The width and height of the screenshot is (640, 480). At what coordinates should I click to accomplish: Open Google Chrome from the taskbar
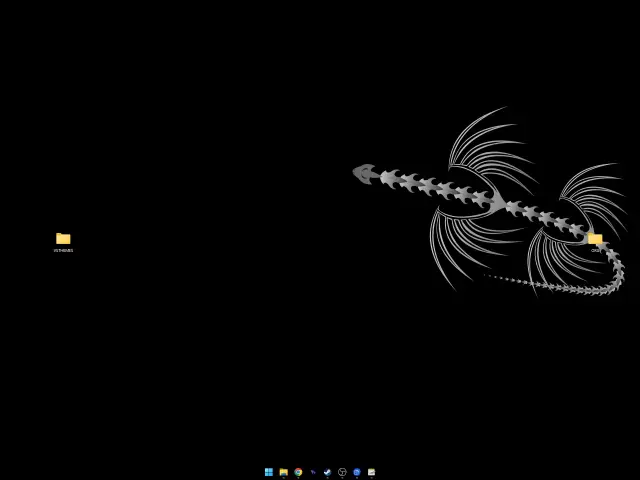click(298, 472)
